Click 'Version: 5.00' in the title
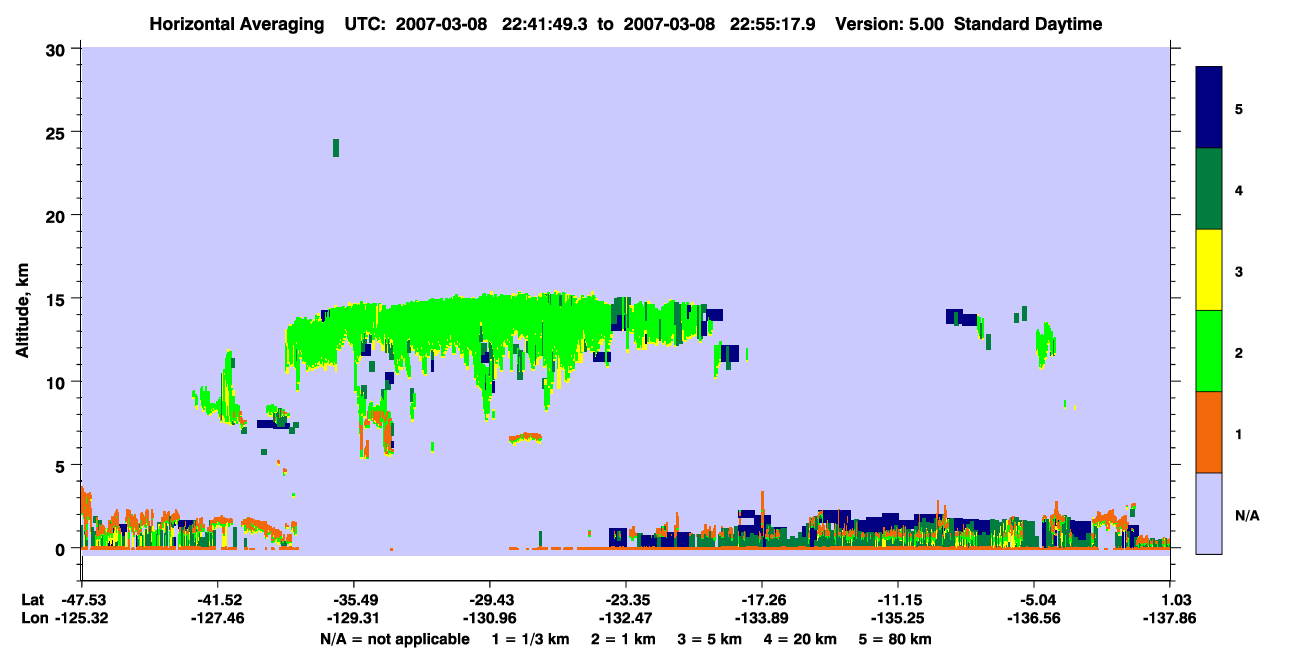1300x667 pixels. 890,24
